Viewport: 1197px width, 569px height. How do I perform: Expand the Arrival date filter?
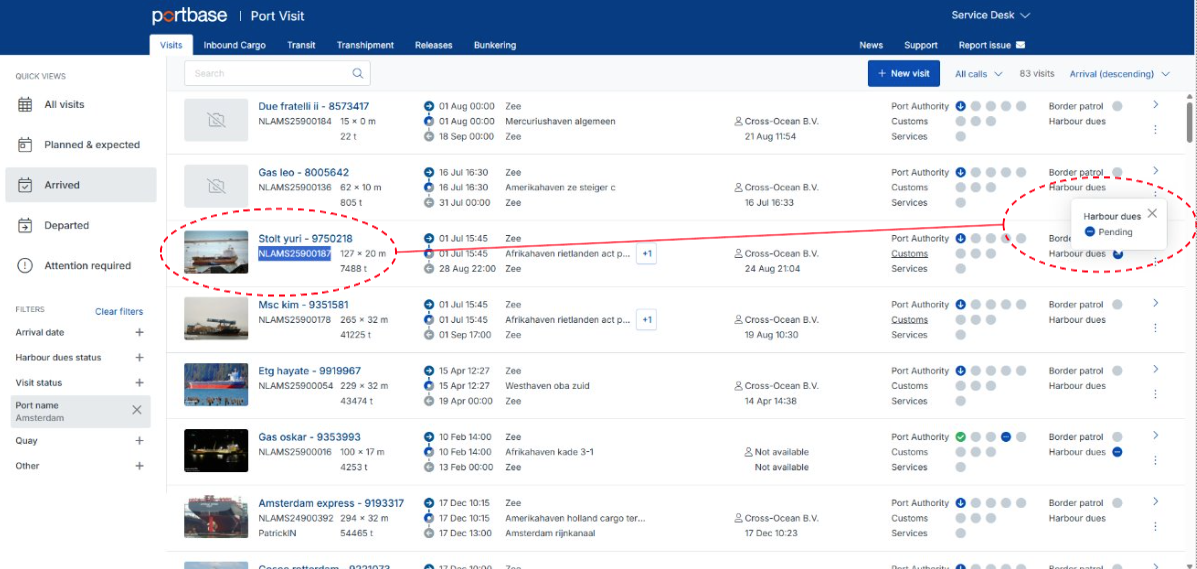pos(139,332)
